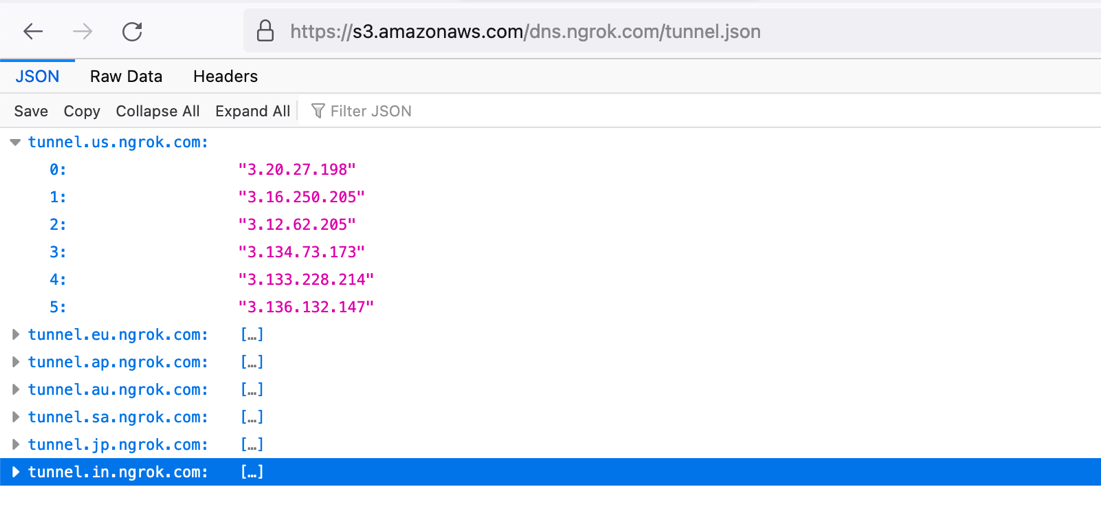Switch to the Raw Data tab
1101x505 pixels.
(x=126, y=76)
